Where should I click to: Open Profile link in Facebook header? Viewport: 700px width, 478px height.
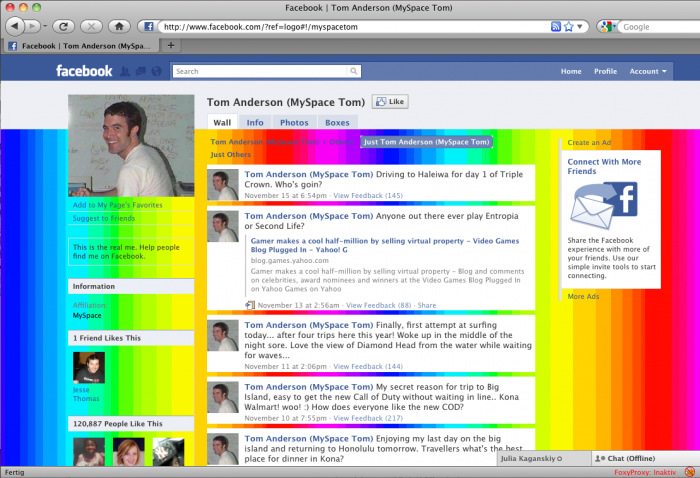click(605, 71)
